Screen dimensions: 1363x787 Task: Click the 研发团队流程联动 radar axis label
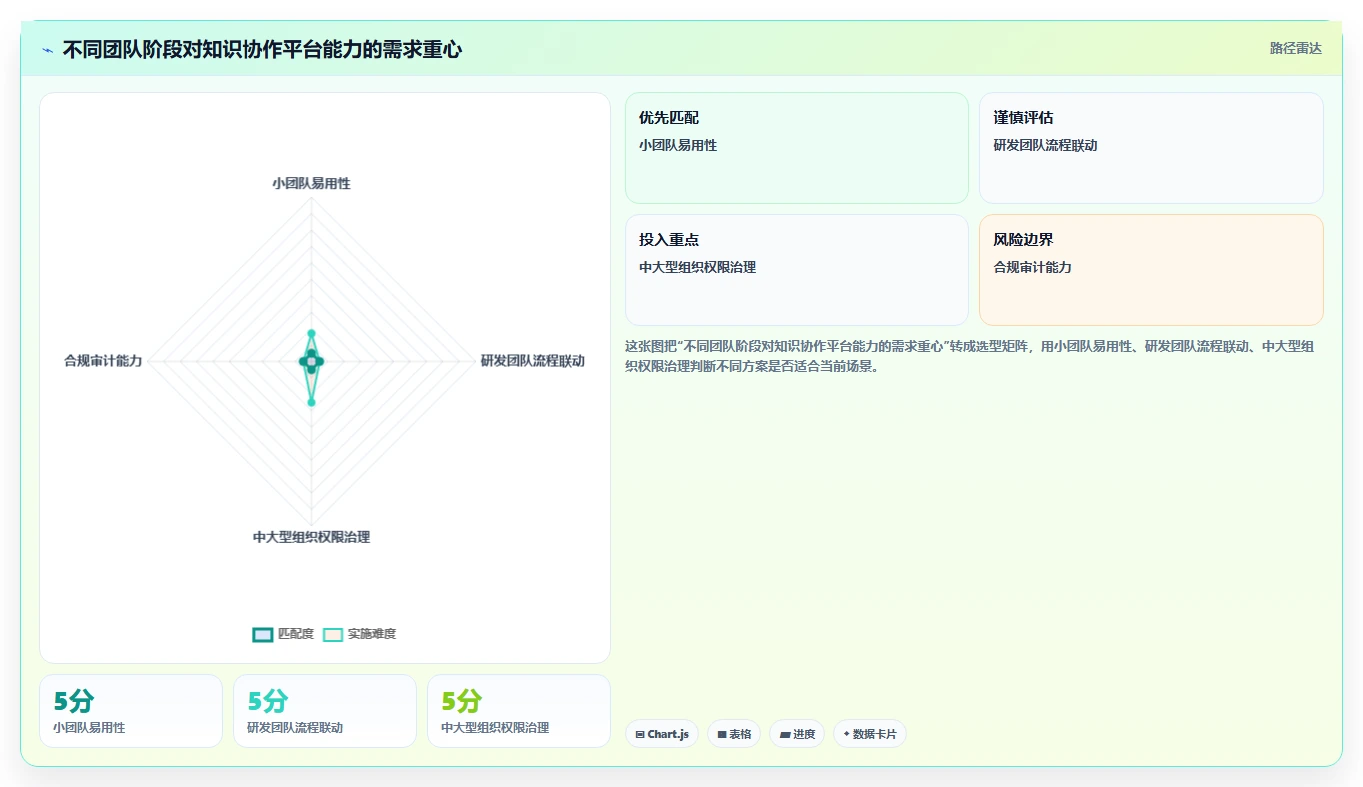(x=532, y=361)
